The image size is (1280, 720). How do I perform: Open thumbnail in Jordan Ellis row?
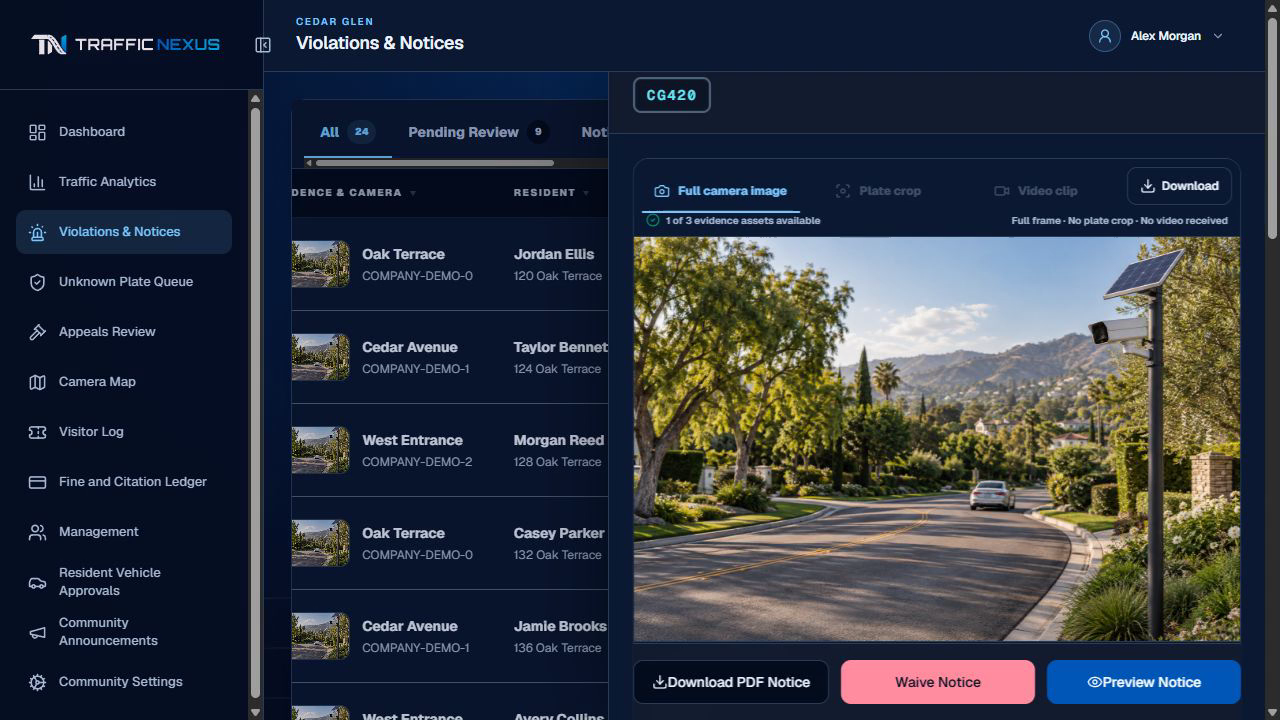(x=321, y=264)
